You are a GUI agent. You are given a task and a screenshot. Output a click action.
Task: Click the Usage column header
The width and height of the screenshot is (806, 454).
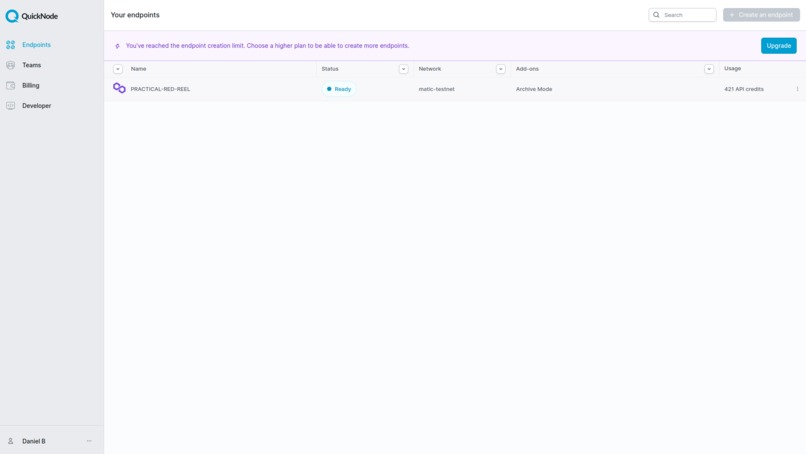732,68
